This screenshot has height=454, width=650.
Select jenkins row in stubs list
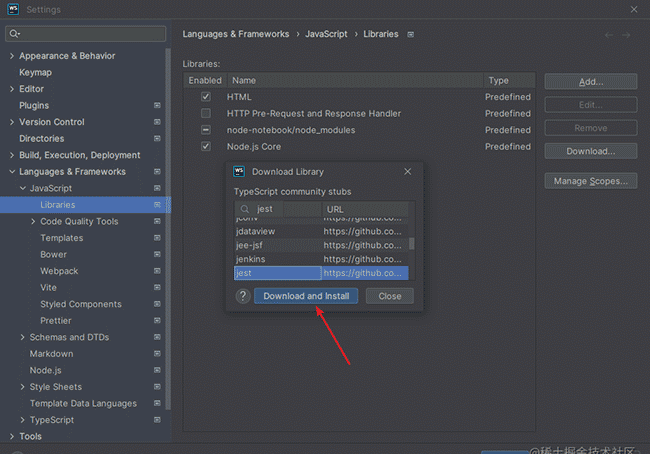click(x=321, y=259)
